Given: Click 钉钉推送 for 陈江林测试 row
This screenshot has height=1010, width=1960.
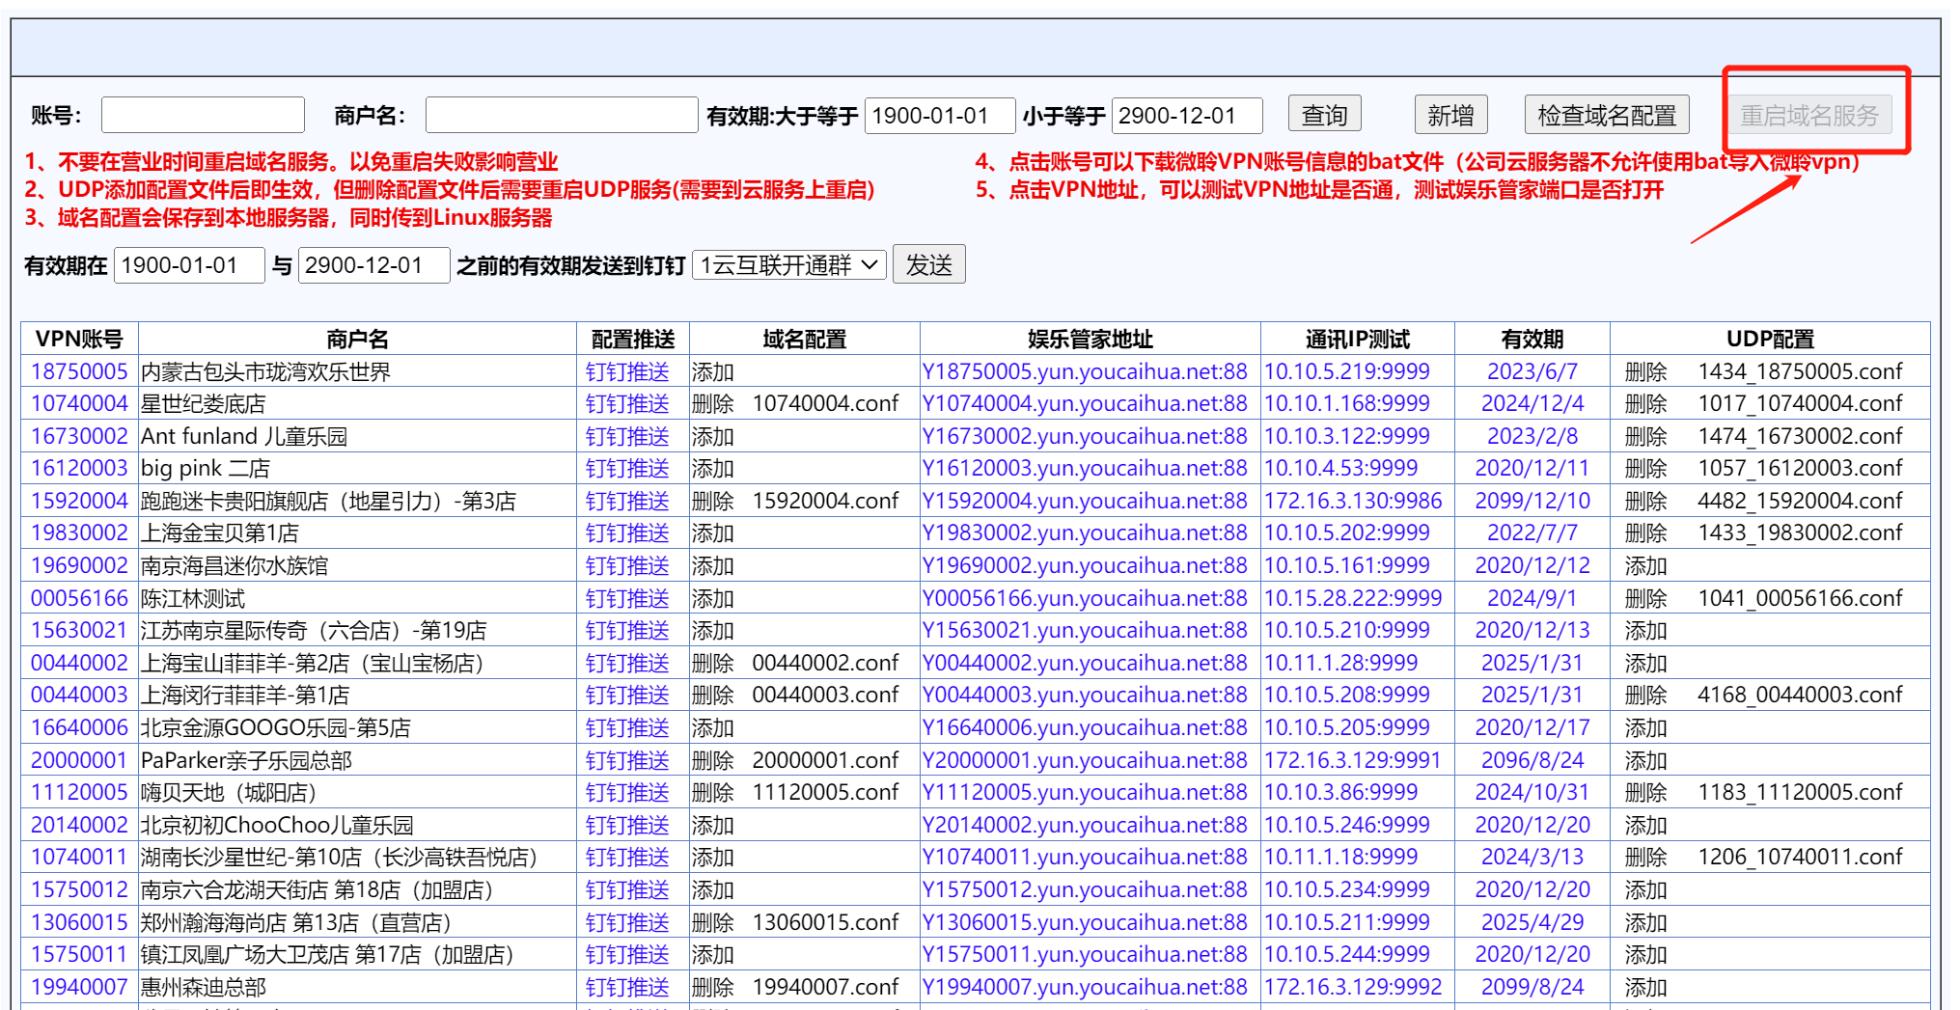Looking at the screenshot, I should click(x=627, y=598).
